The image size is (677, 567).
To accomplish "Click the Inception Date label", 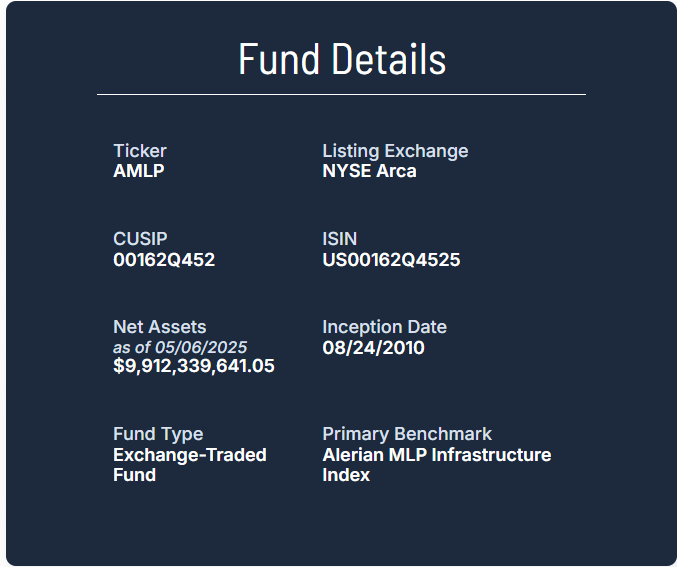I will (384, 327).
